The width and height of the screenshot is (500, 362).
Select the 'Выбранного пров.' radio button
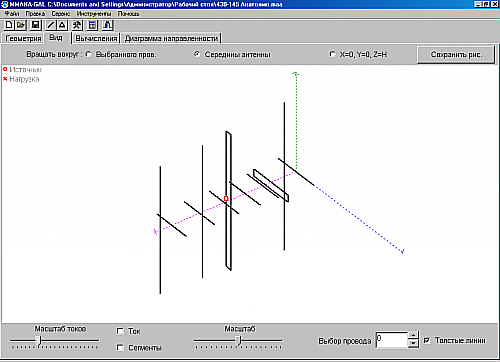[x=88, y=54]
